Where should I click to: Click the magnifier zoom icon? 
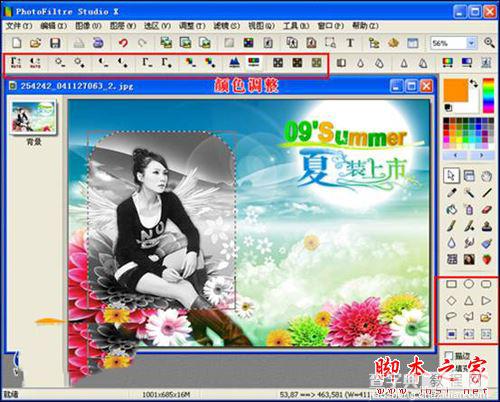489,43
